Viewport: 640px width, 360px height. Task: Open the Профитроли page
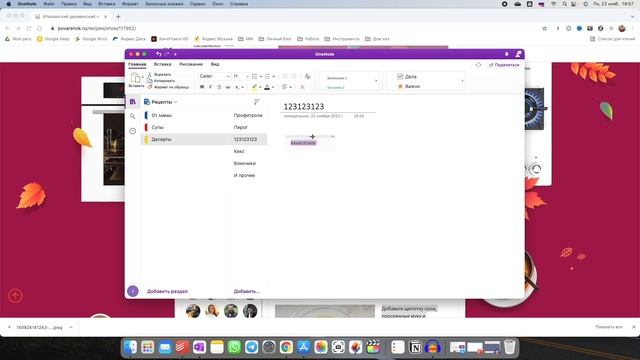248,116
